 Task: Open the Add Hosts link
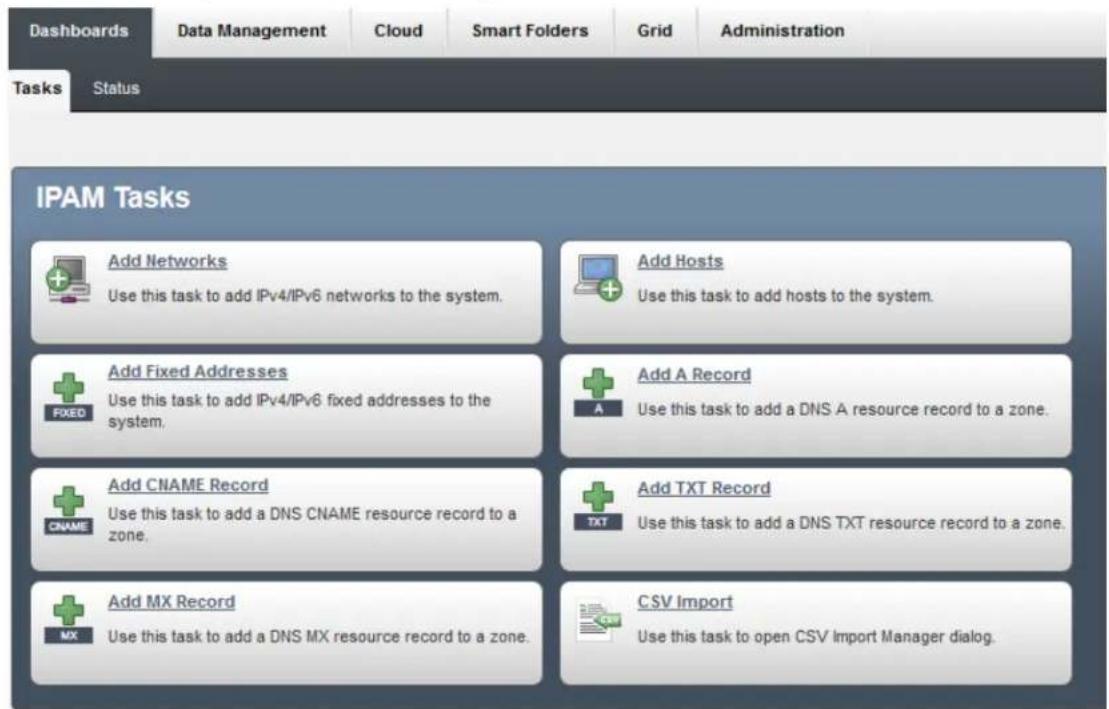(680, 261)
